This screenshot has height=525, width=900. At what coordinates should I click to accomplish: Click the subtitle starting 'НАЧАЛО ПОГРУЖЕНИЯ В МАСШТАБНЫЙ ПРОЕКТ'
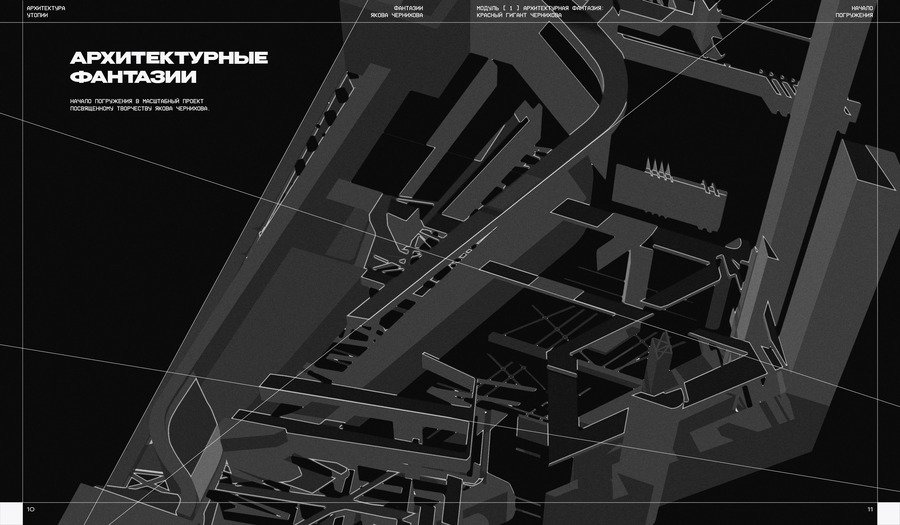click(139, 104)
